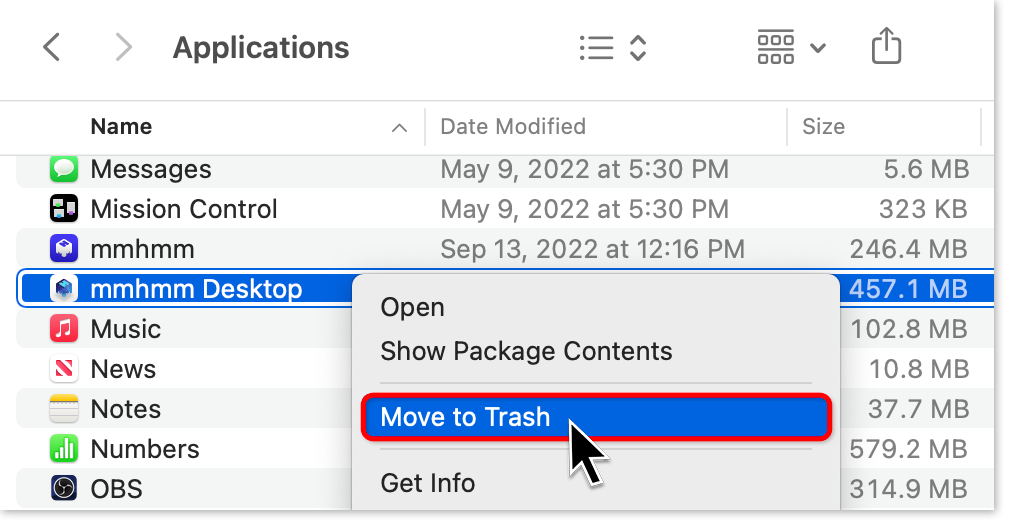Click Messages date May 9, 2022
Viewport: 1009px width, 525px height.
pyautogui.click(x=584, y=169)
